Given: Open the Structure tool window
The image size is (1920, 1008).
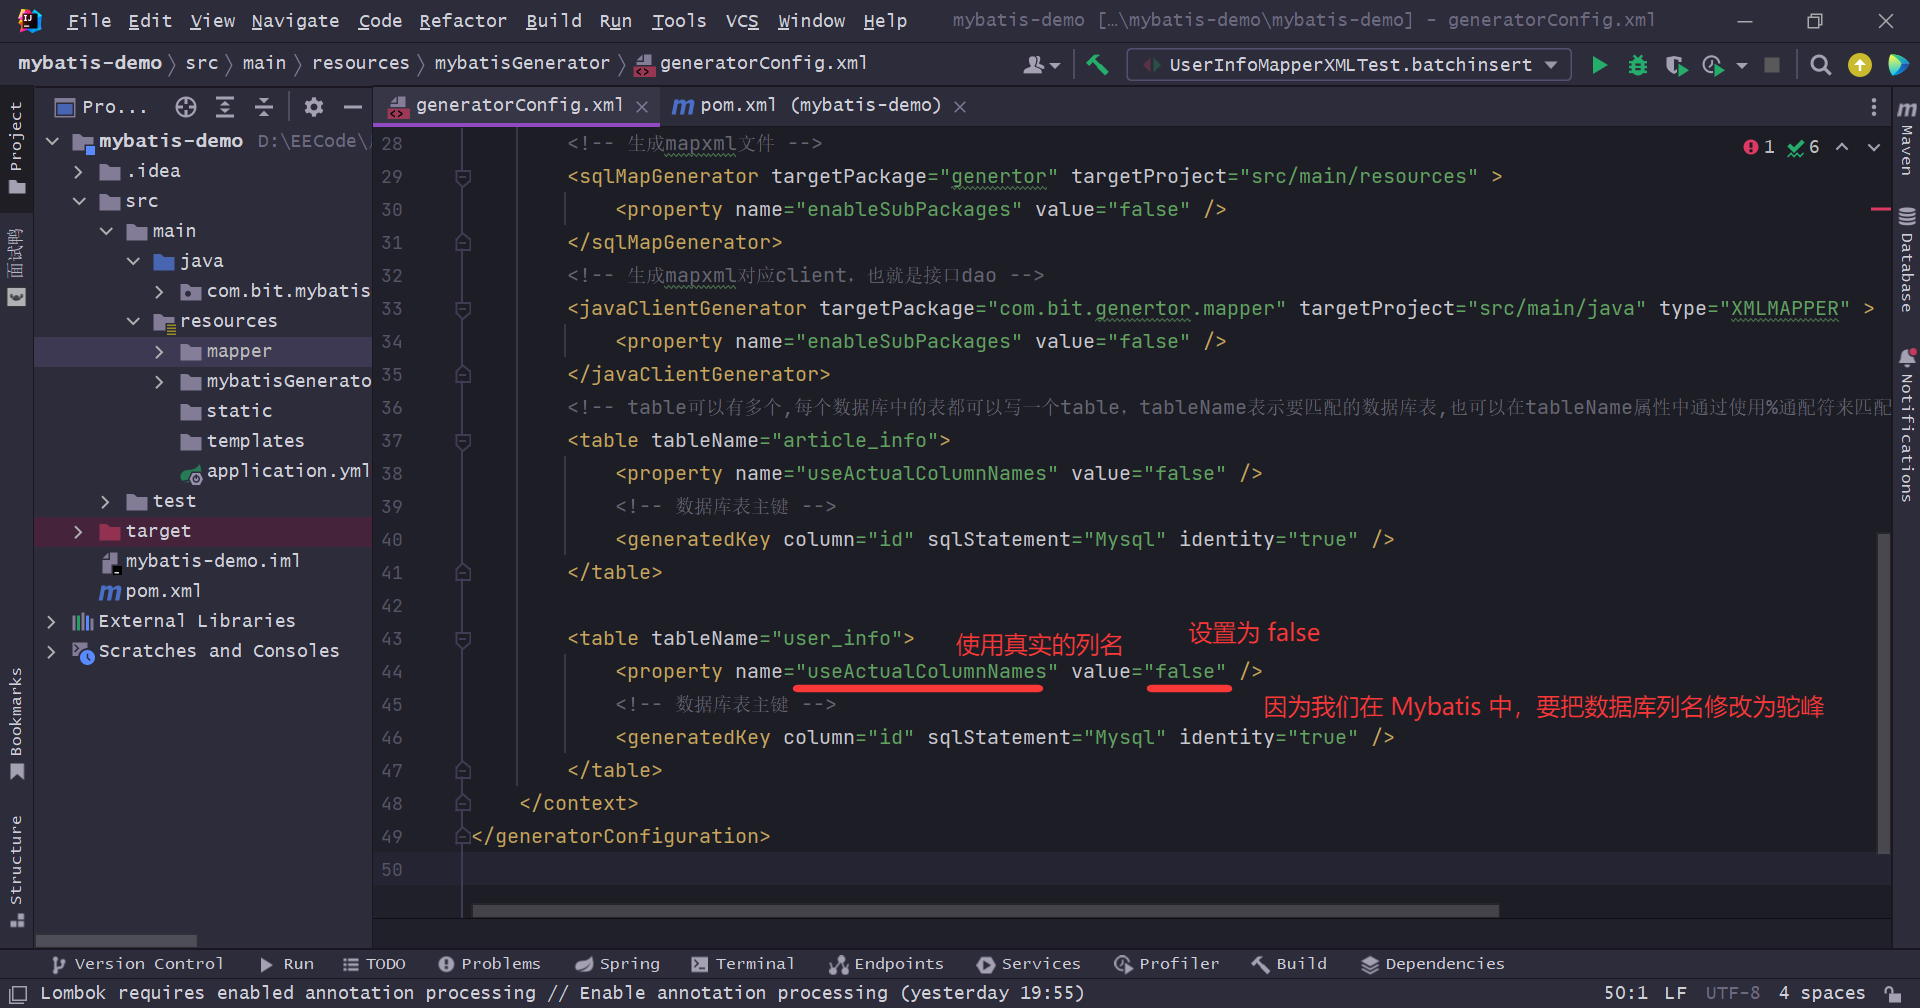Looking at the screenshot, I should pyautogui.click(x=16, y=870).
